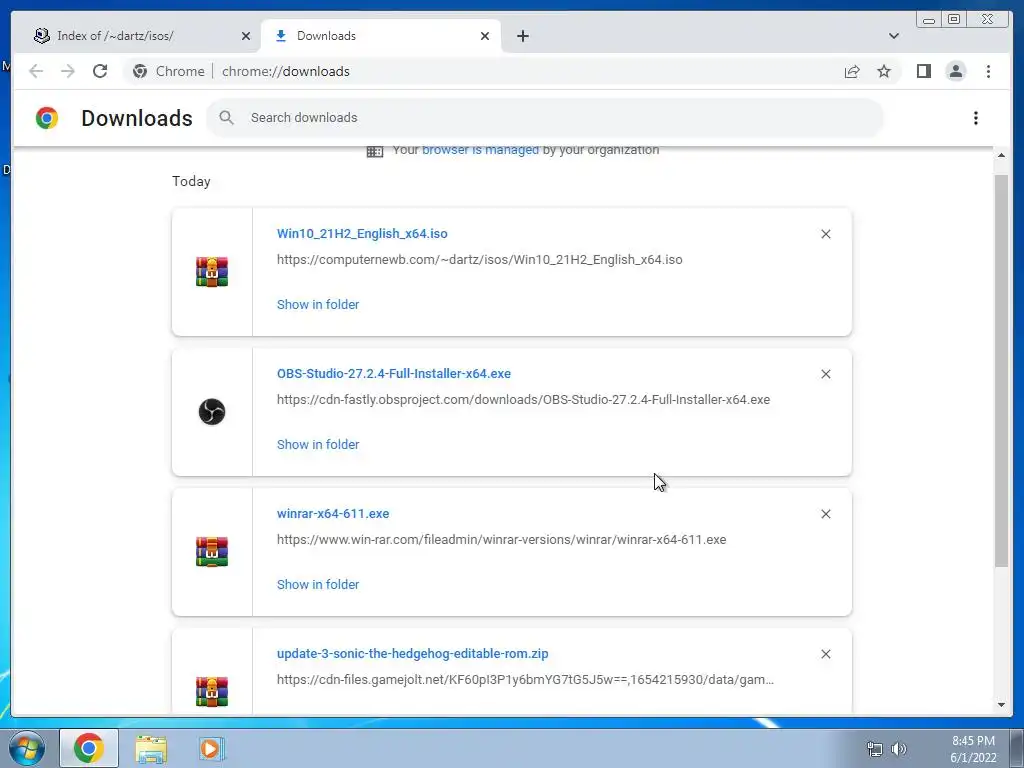This screenshot has width=1024, height=768.
Task: Click the cdn-fastly.obsproject.com source URL
Action: 523,400
